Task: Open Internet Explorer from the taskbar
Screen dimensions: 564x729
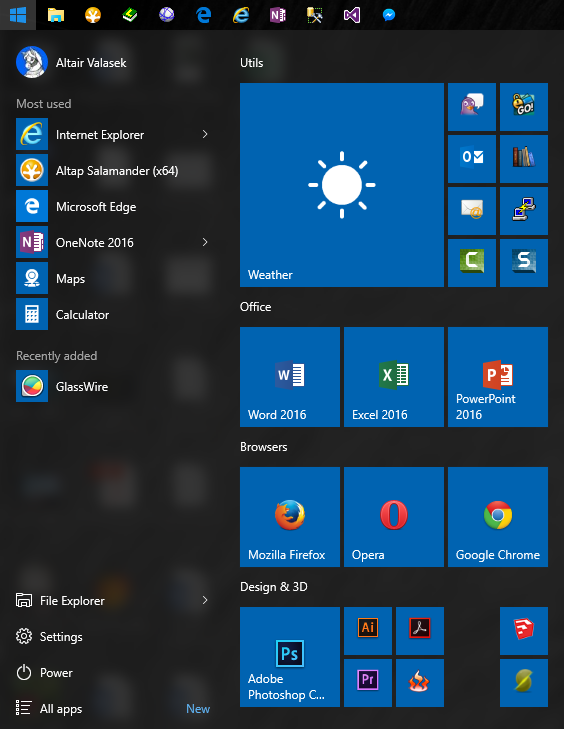Action: pyautogui.click(x=241, y=15)
